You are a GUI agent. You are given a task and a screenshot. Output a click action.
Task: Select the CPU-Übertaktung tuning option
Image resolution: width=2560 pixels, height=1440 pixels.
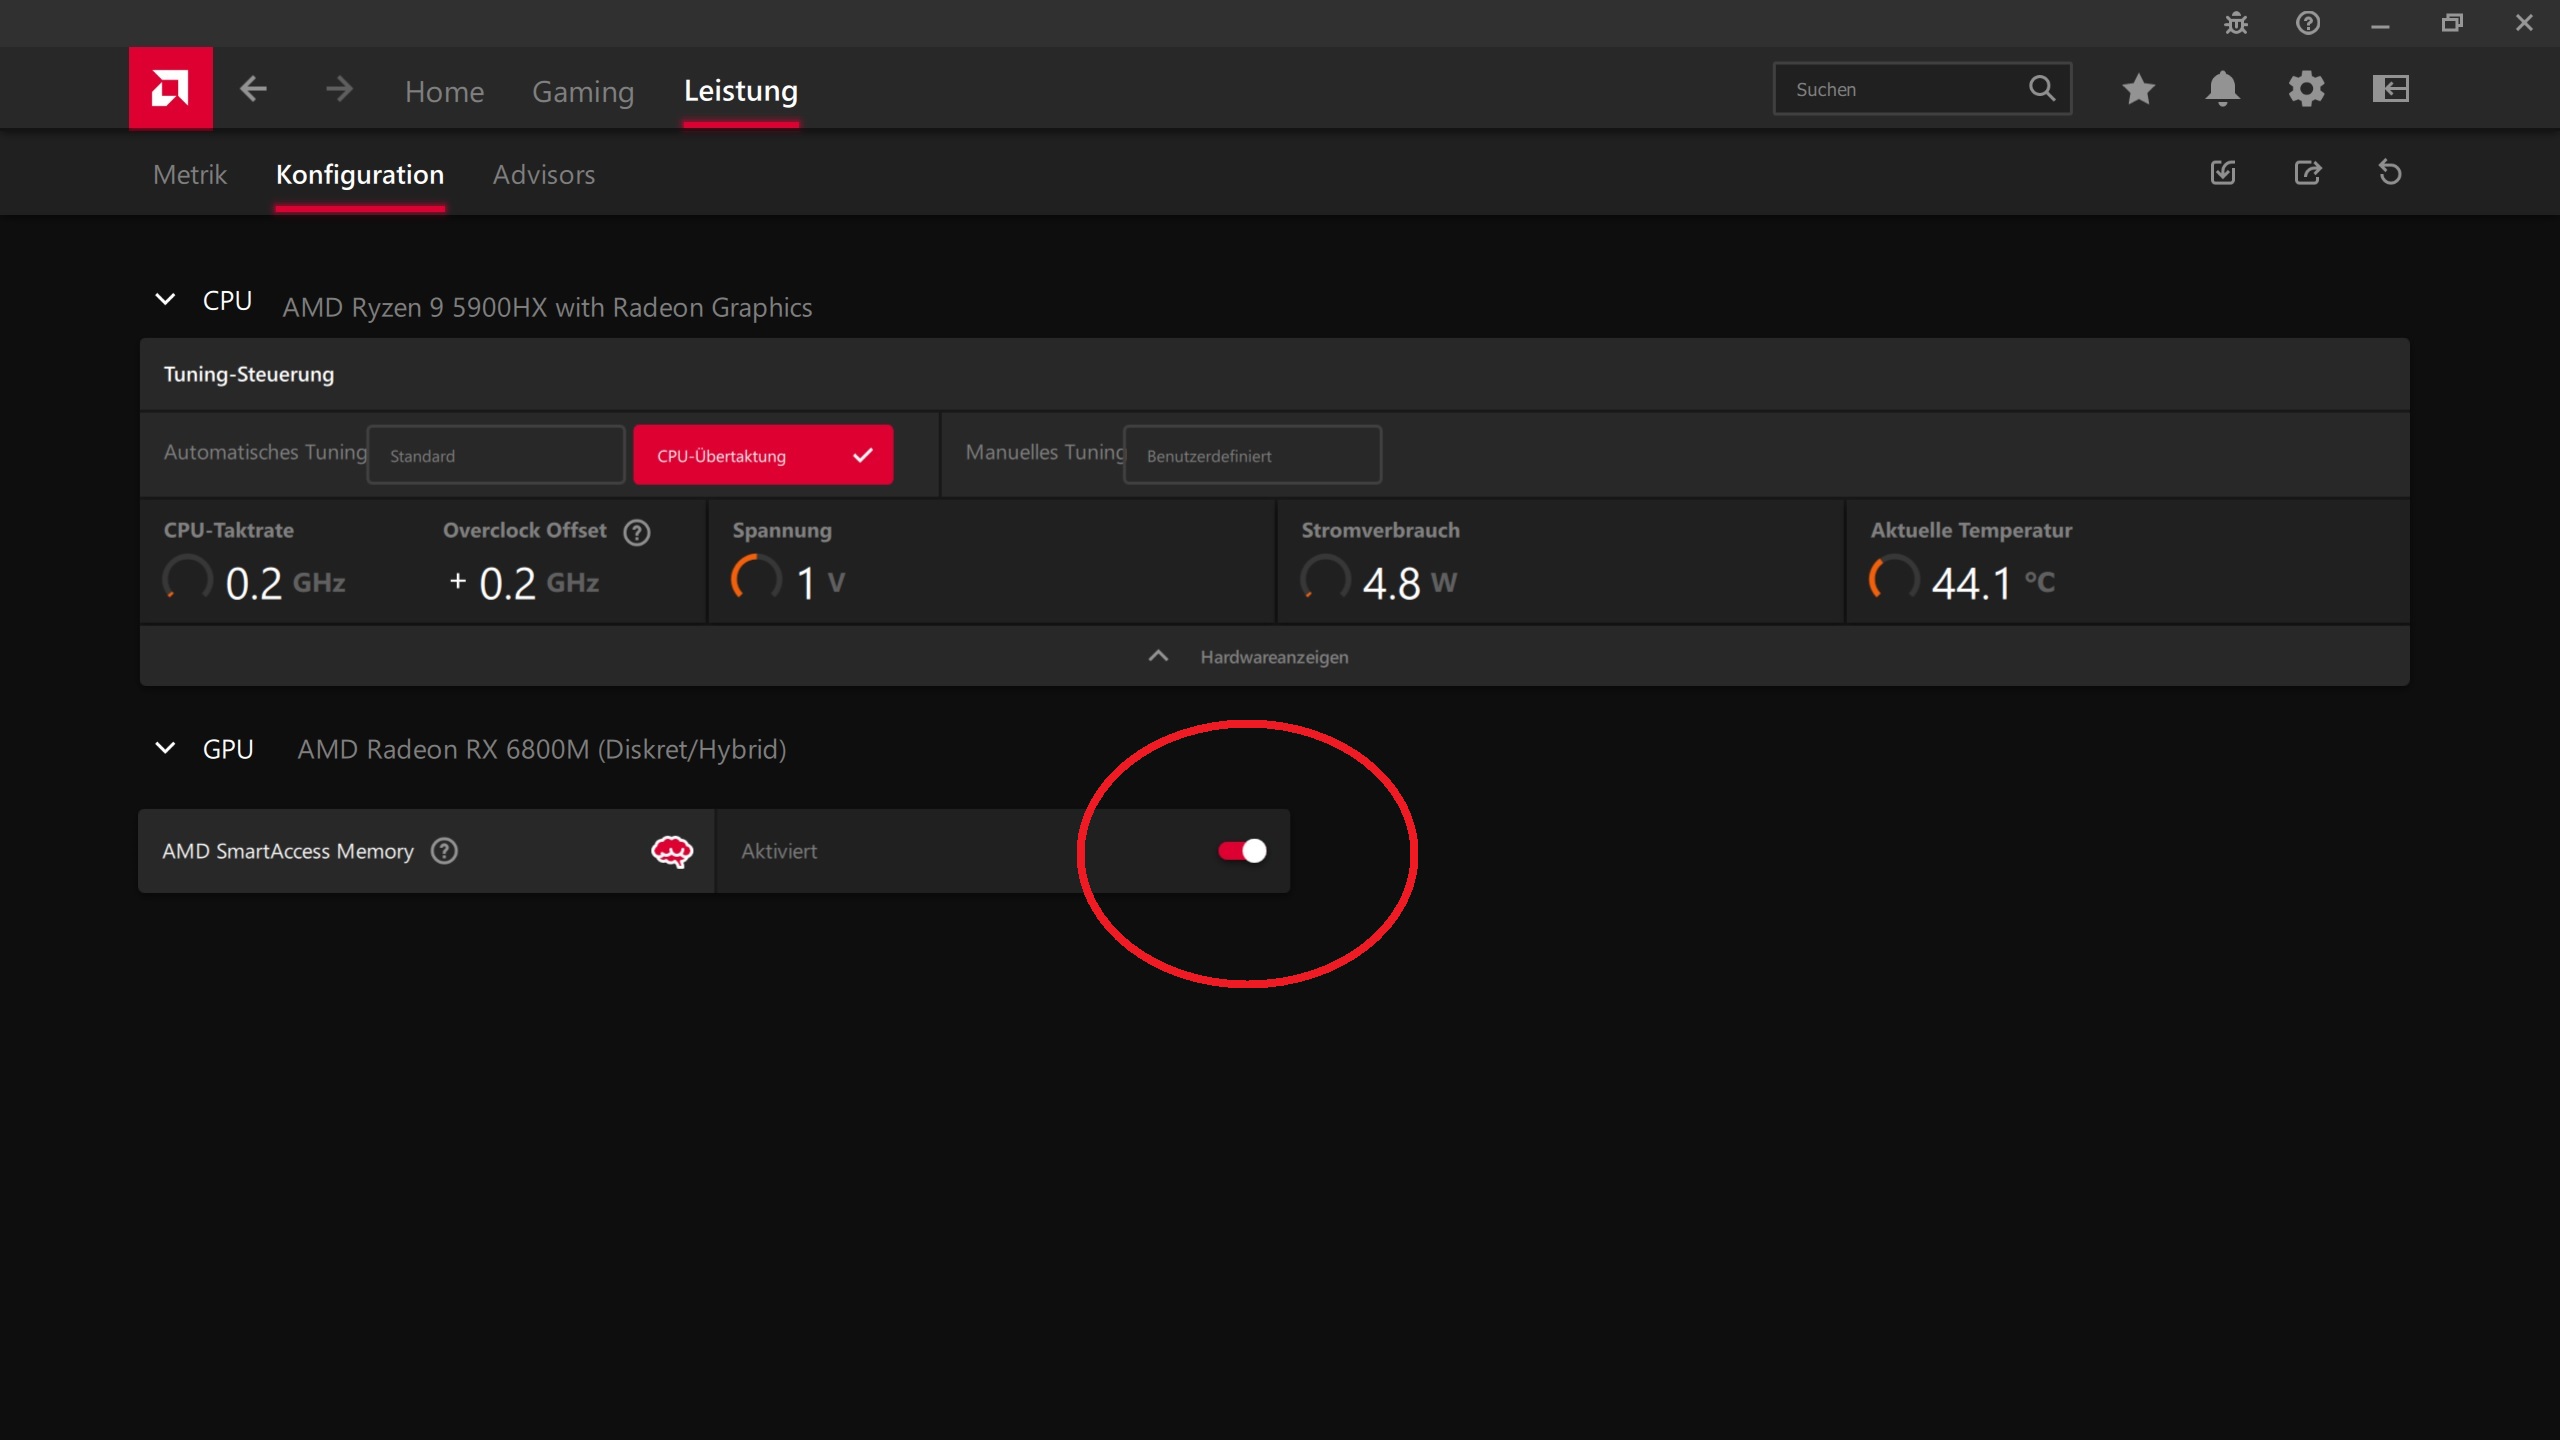(x=762, y=455)
